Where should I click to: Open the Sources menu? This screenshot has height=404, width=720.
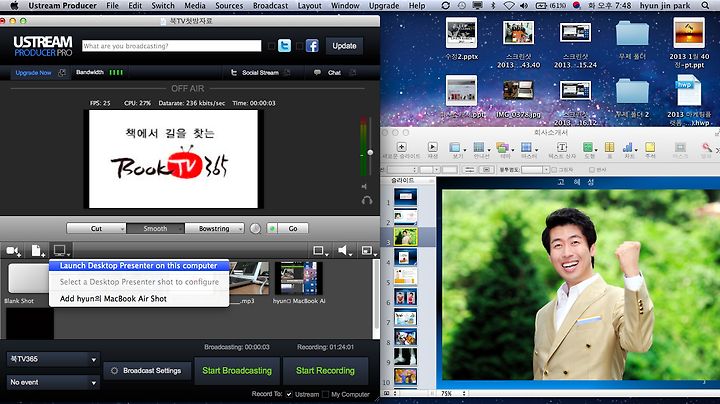(229, 6)
